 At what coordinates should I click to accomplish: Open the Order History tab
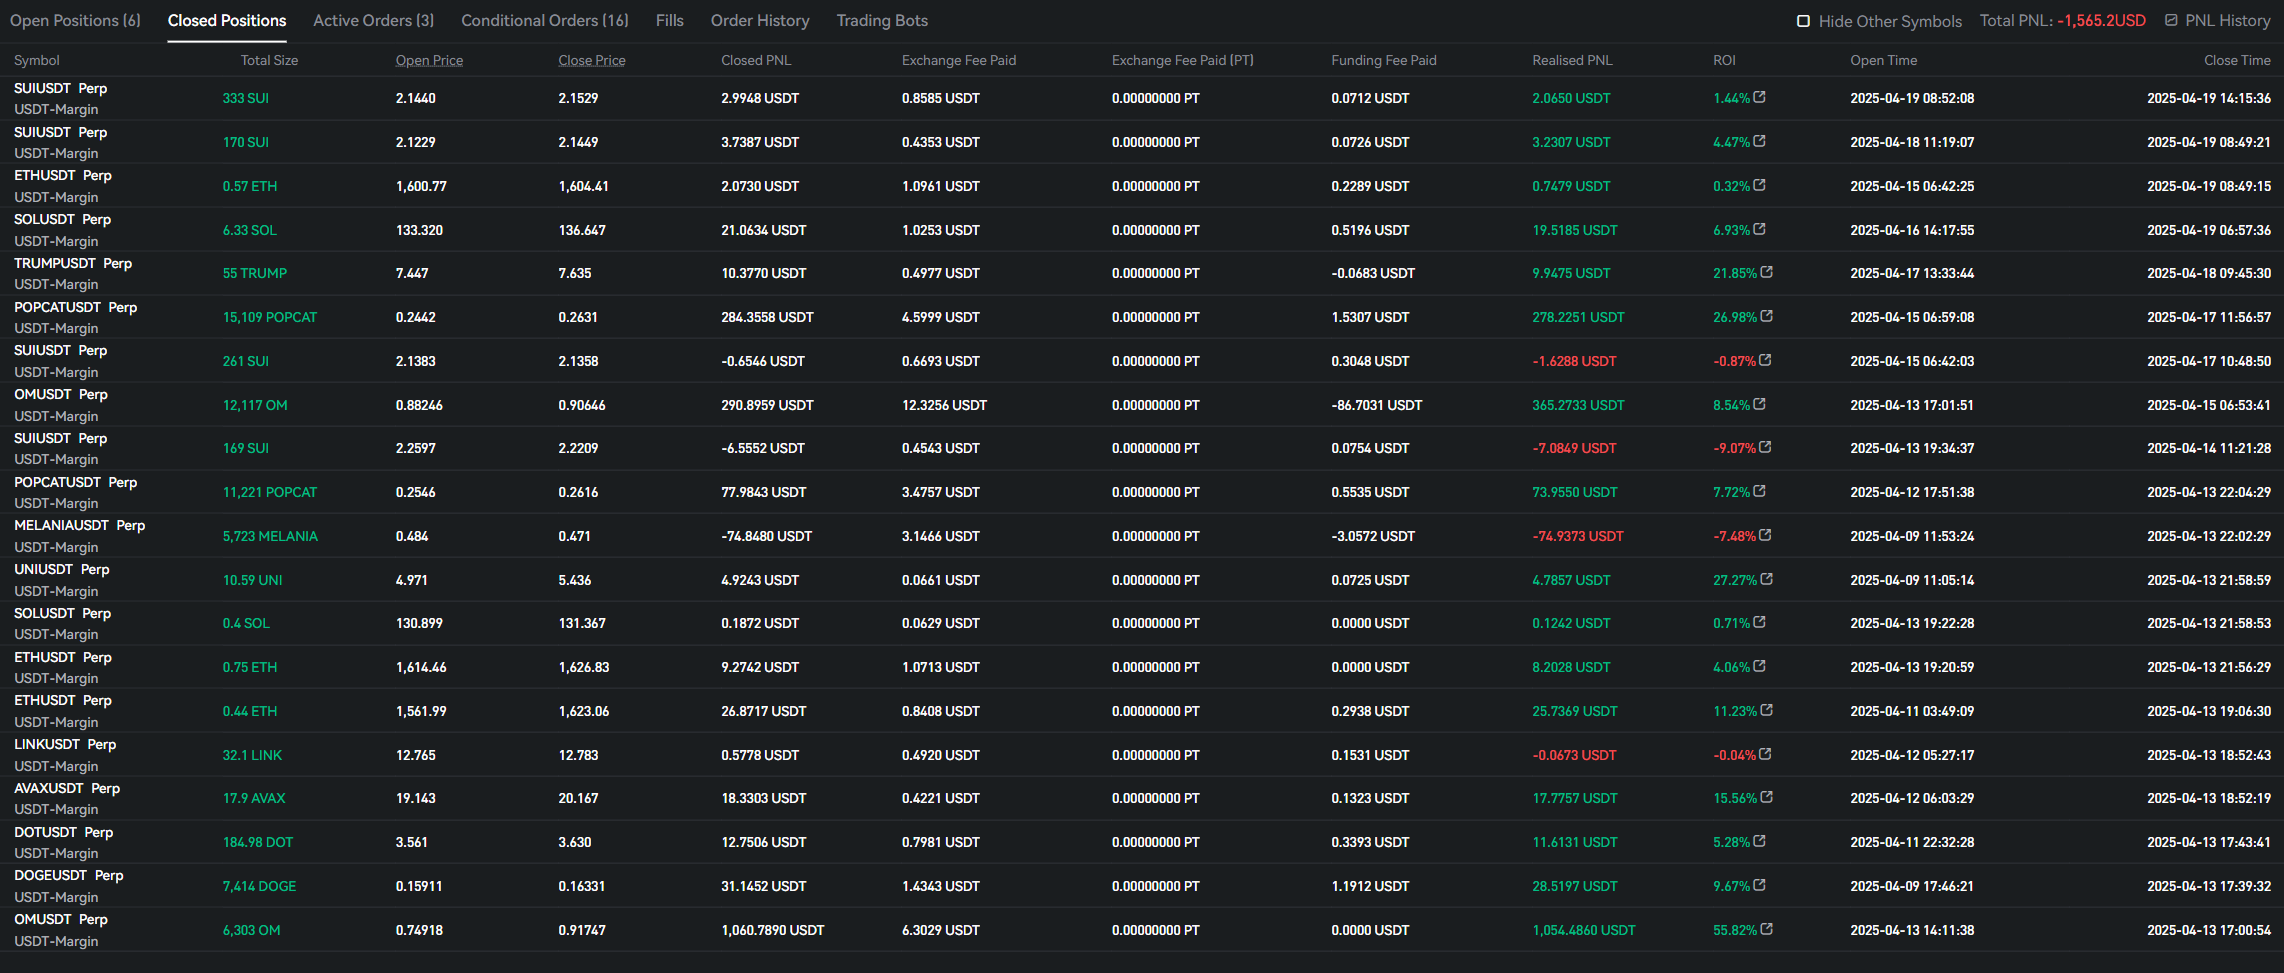[x=759, y=20]
